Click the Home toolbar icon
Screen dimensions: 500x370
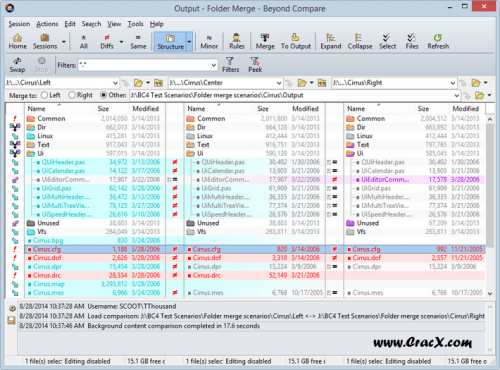[17, 42]
